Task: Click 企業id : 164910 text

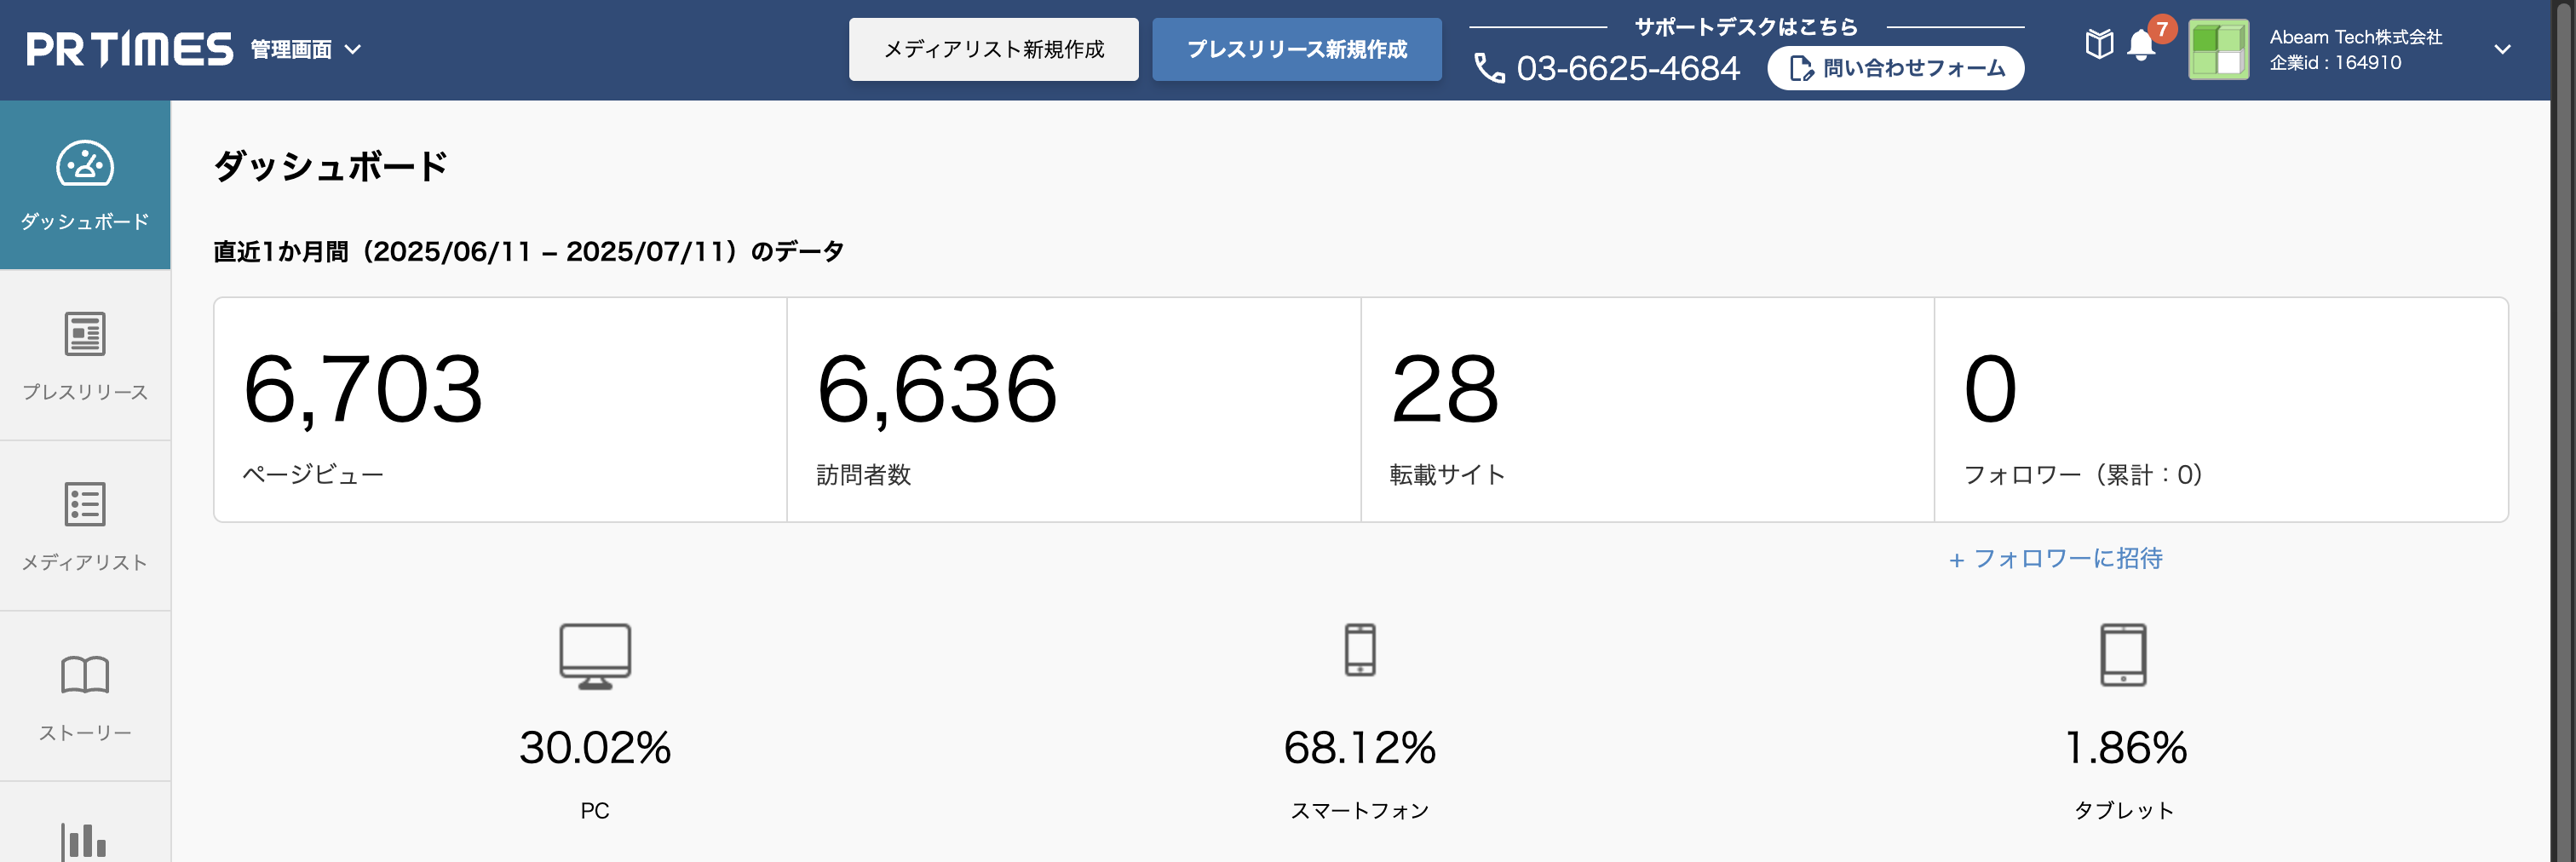Action: 2335,62
